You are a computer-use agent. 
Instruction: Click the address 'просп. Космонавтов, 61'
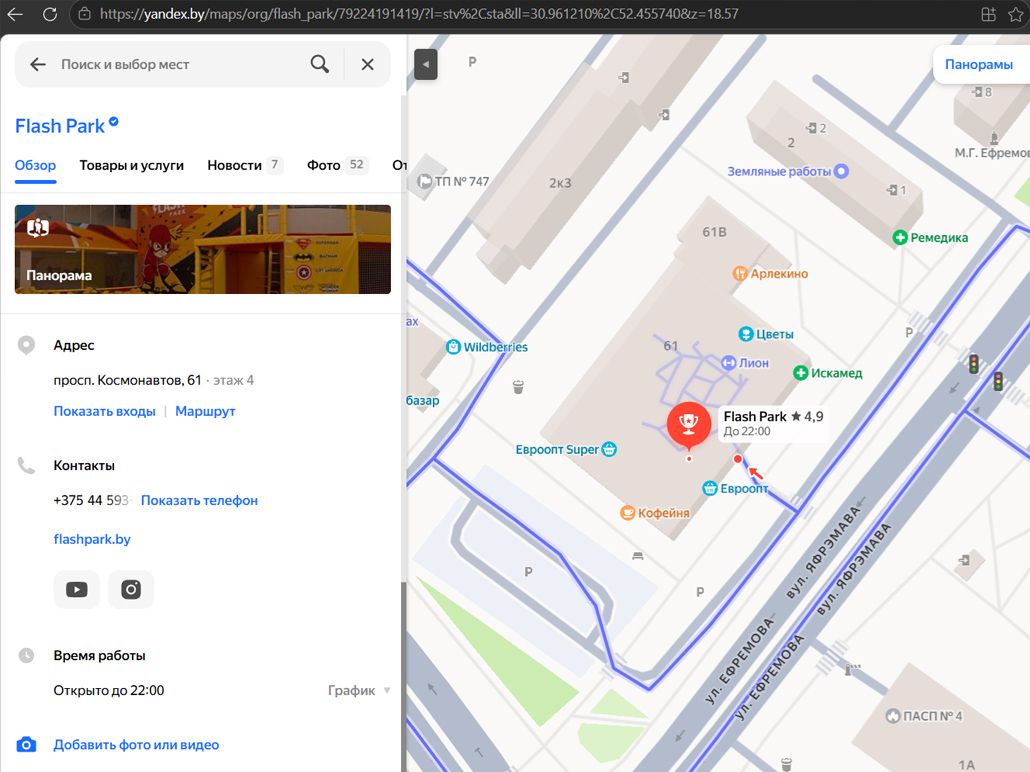pos(127,380)
